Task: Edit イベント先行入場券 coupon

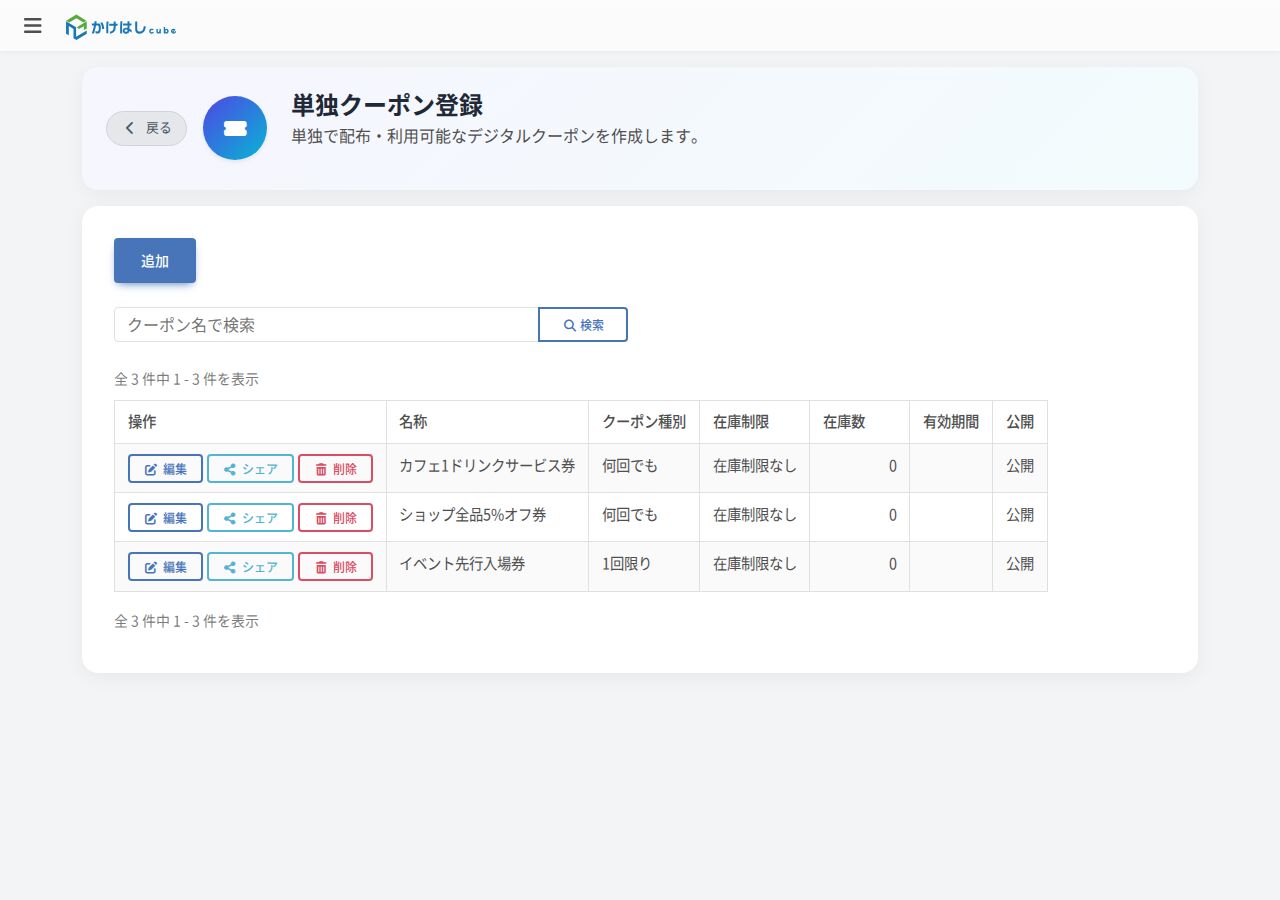Action: tap(165, 567)
